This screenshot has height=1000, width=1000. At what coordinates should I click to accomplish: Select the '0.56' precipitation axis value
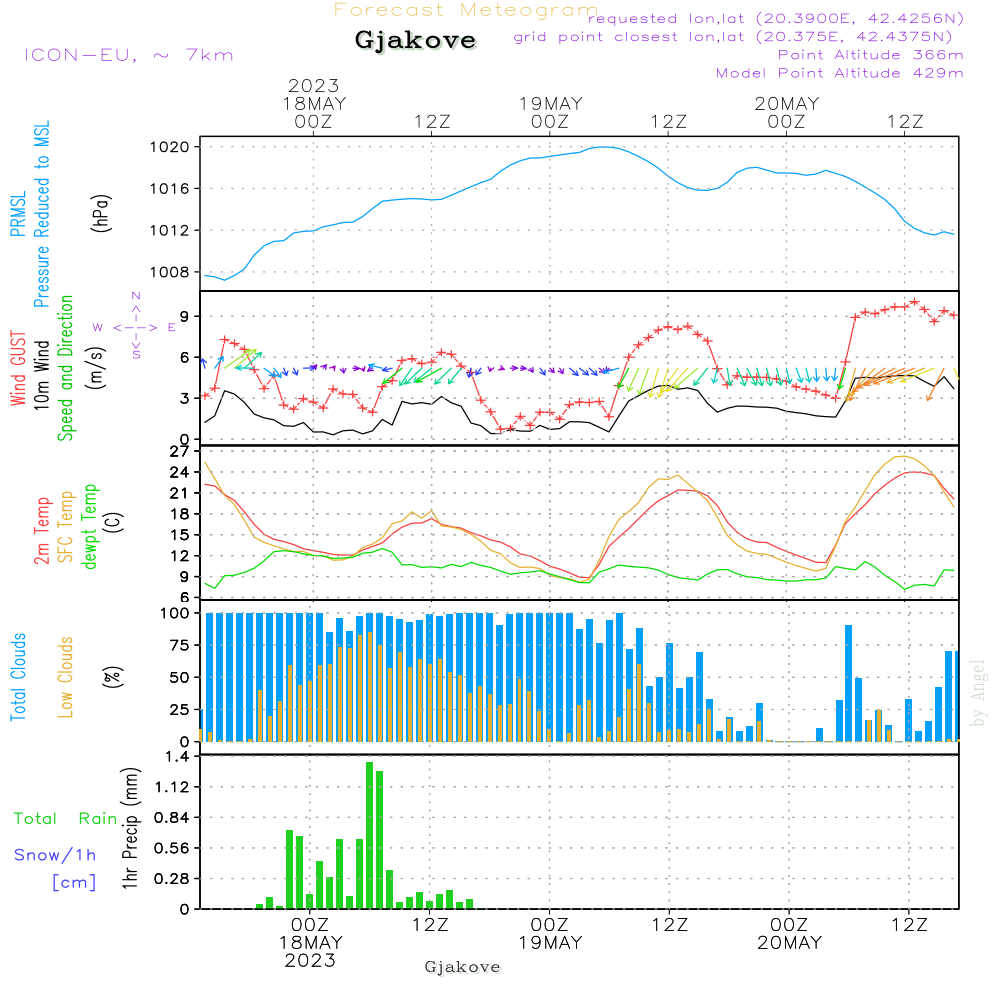(172, 849)
